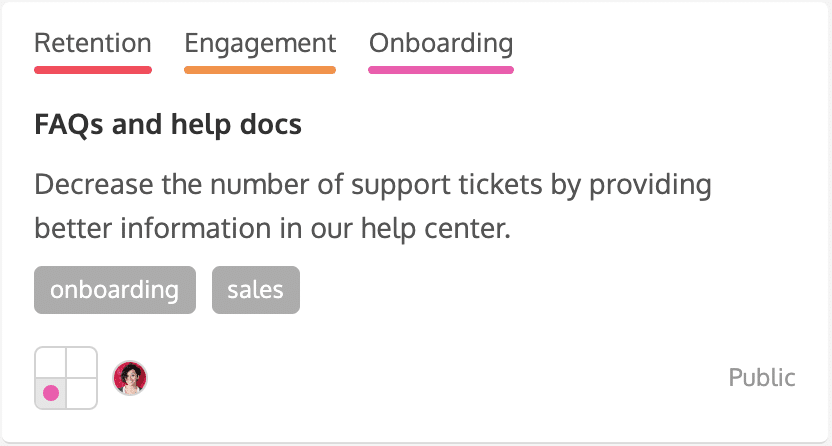This screenshot has height=446, width=832.
Task: Click the orange bar under Engagement
Action: [260, 70]
